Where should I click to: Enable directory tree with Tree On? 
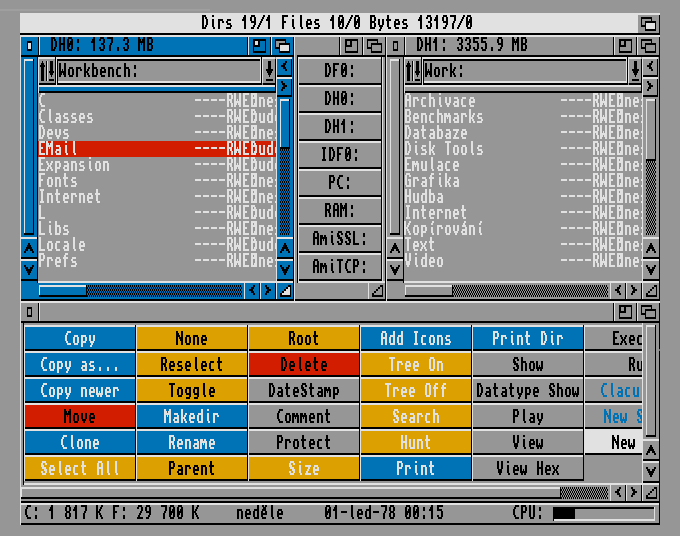[x=415, y=365]
